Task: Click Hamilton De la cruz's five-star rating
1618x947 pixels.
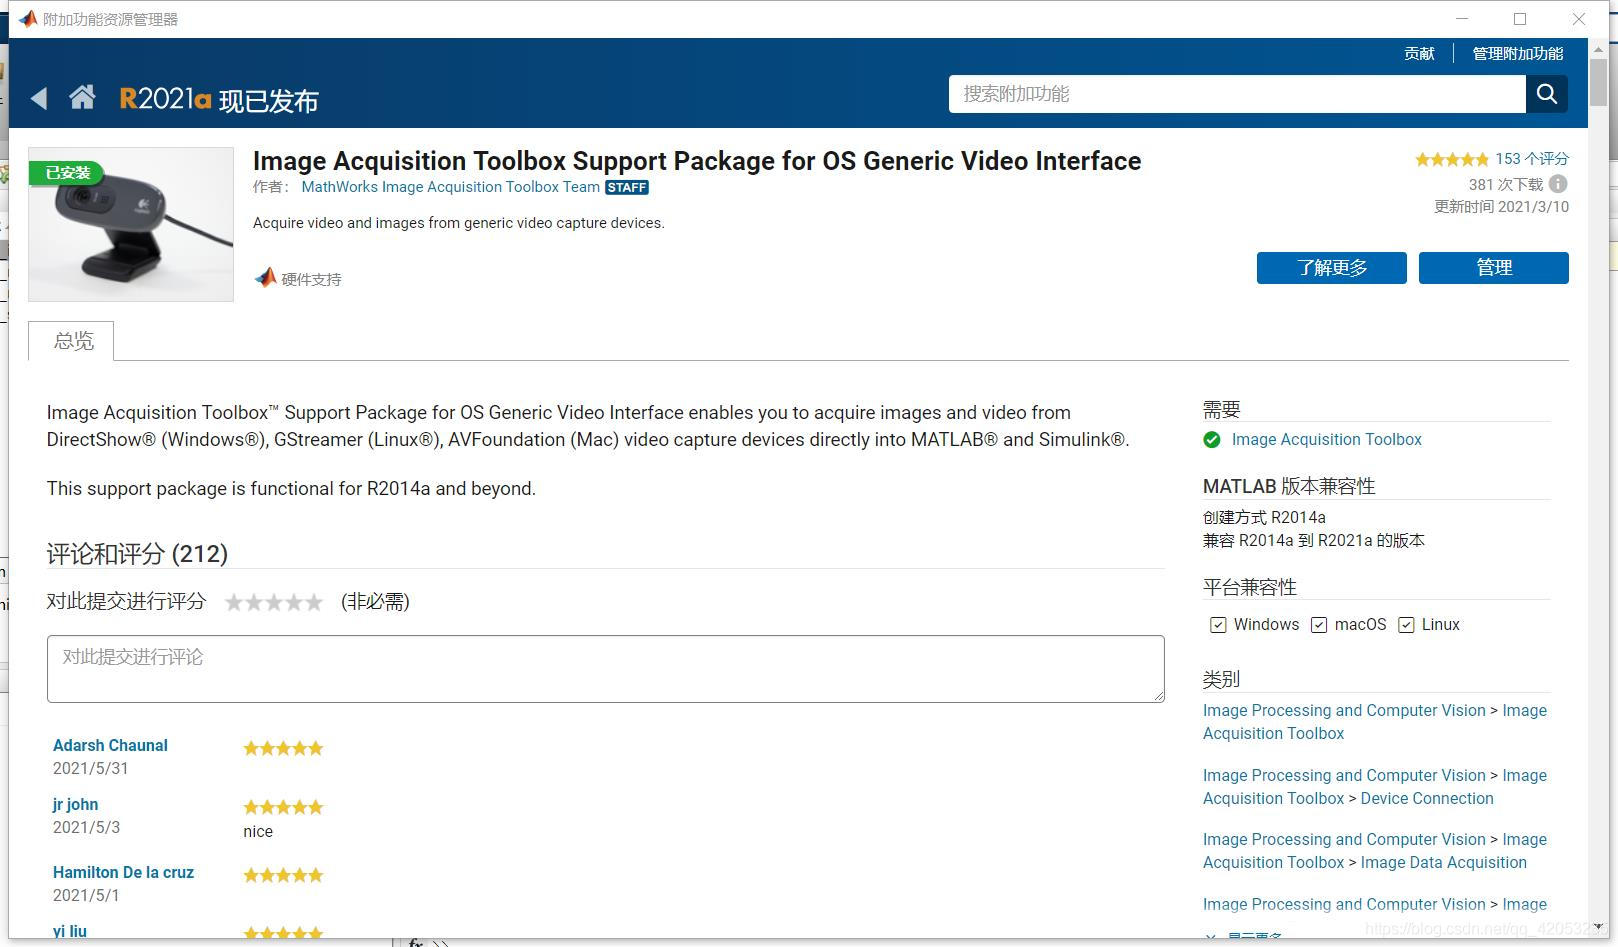Action: (283, 876)
